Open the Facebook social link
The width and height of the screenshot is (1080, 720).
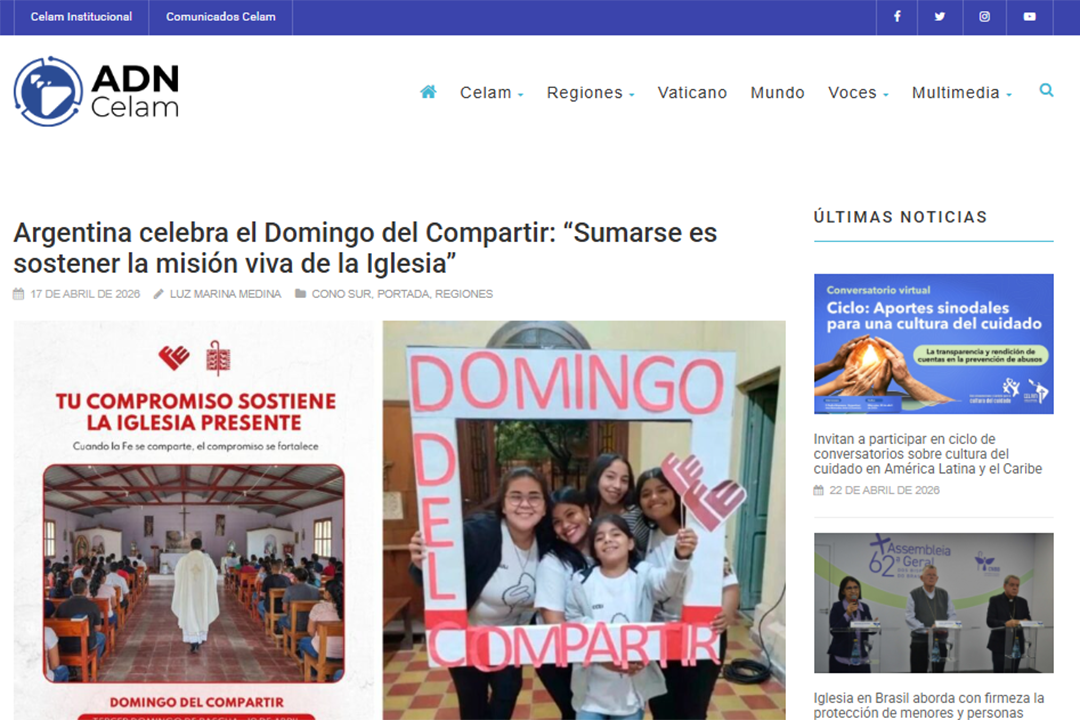pyautogui.click(x=897, y=17)
